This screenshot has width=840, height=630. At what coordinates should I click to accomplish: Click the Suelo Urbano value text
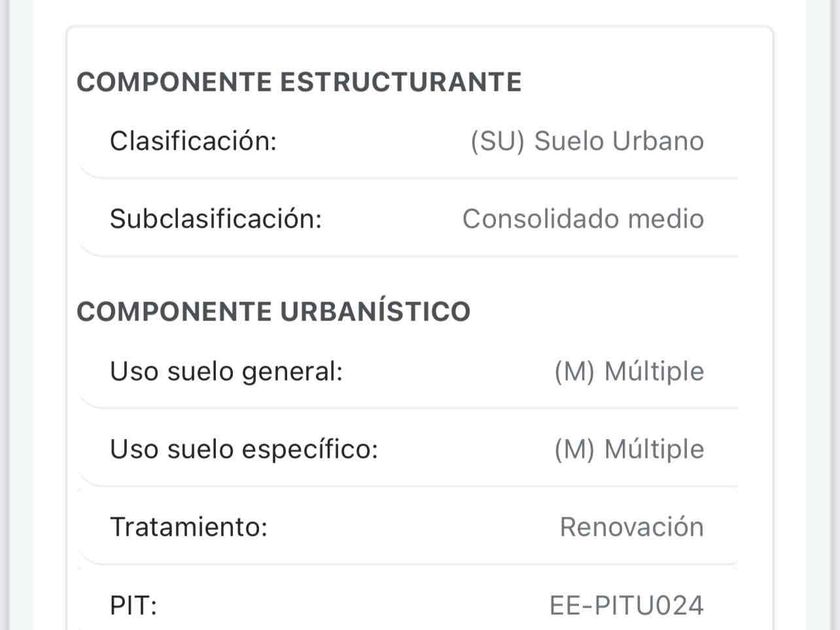pos(619,141)
